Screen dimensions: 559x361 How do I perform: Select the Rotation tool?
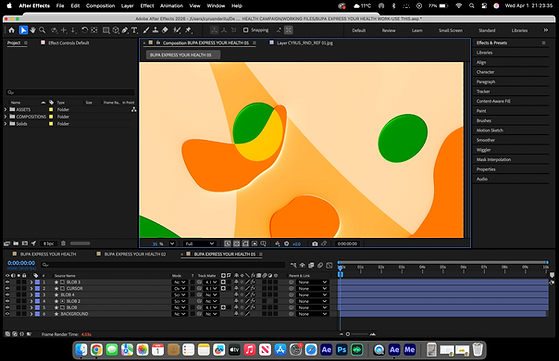tap(84, 30)
